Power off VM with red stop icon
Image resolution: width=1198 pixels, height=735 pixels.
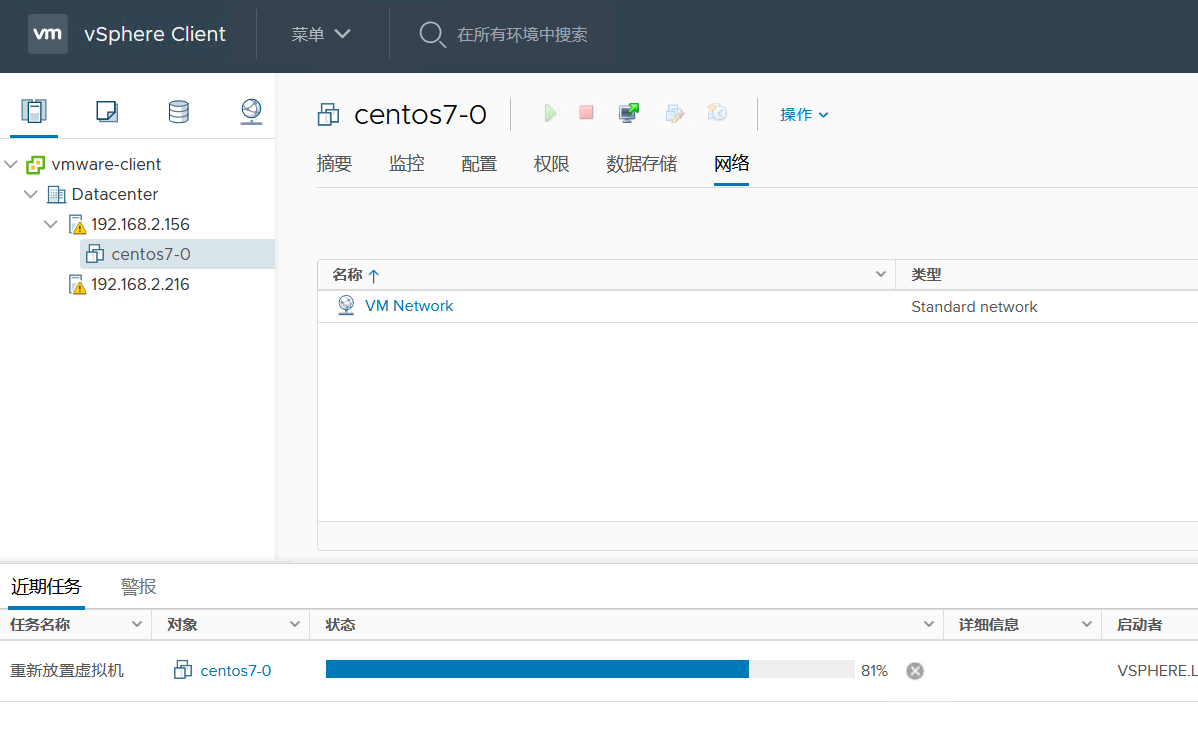click(x=586, y=113)
